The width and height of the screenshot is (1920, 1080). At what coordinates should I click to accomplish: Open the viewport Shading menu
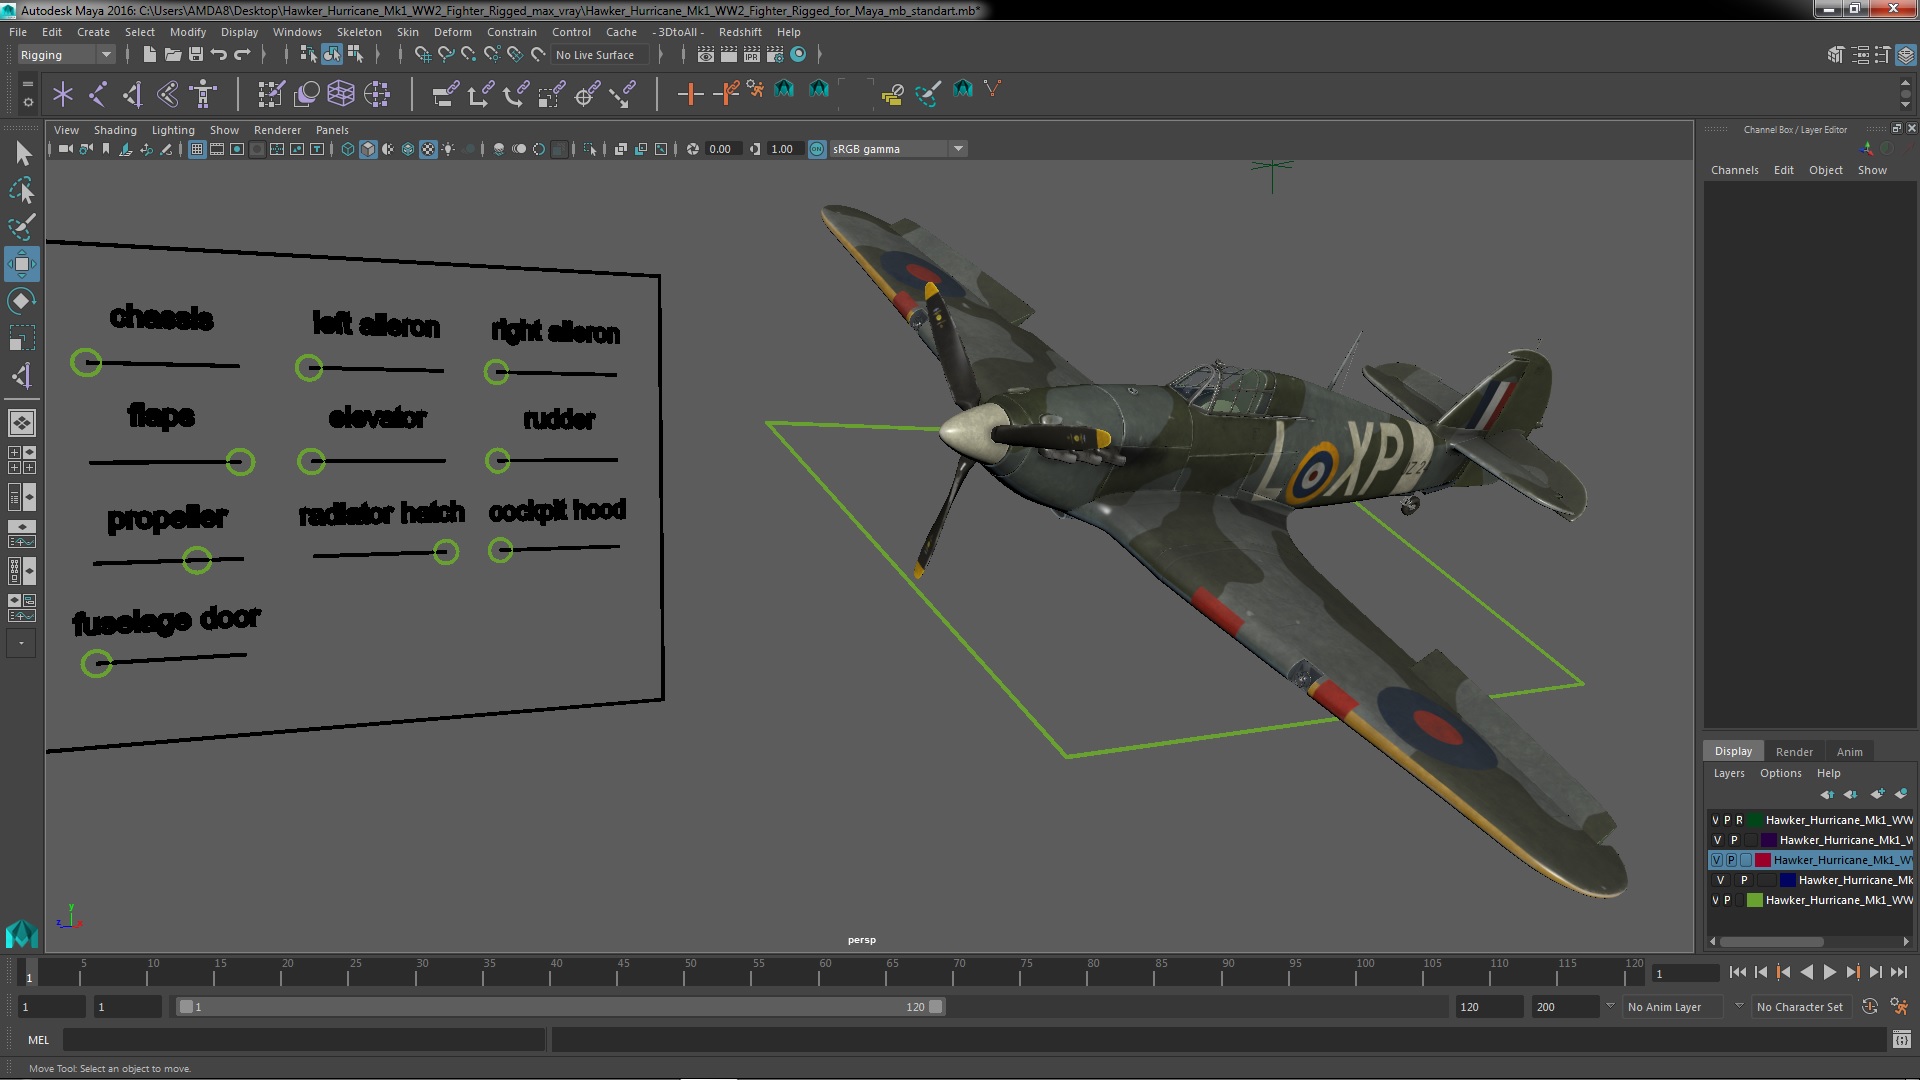[115, 130]
